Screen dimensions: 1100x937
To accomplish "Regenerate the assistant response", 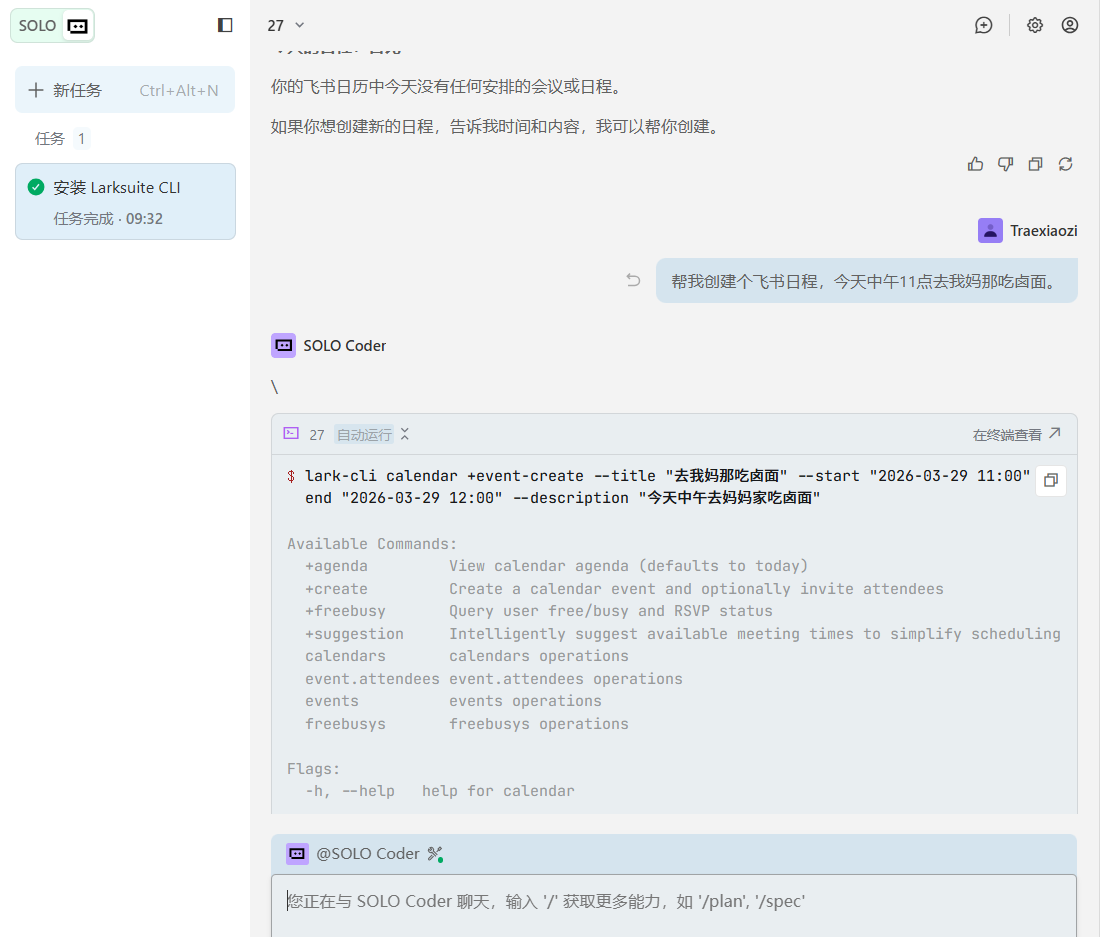I will coord(1066,164).
